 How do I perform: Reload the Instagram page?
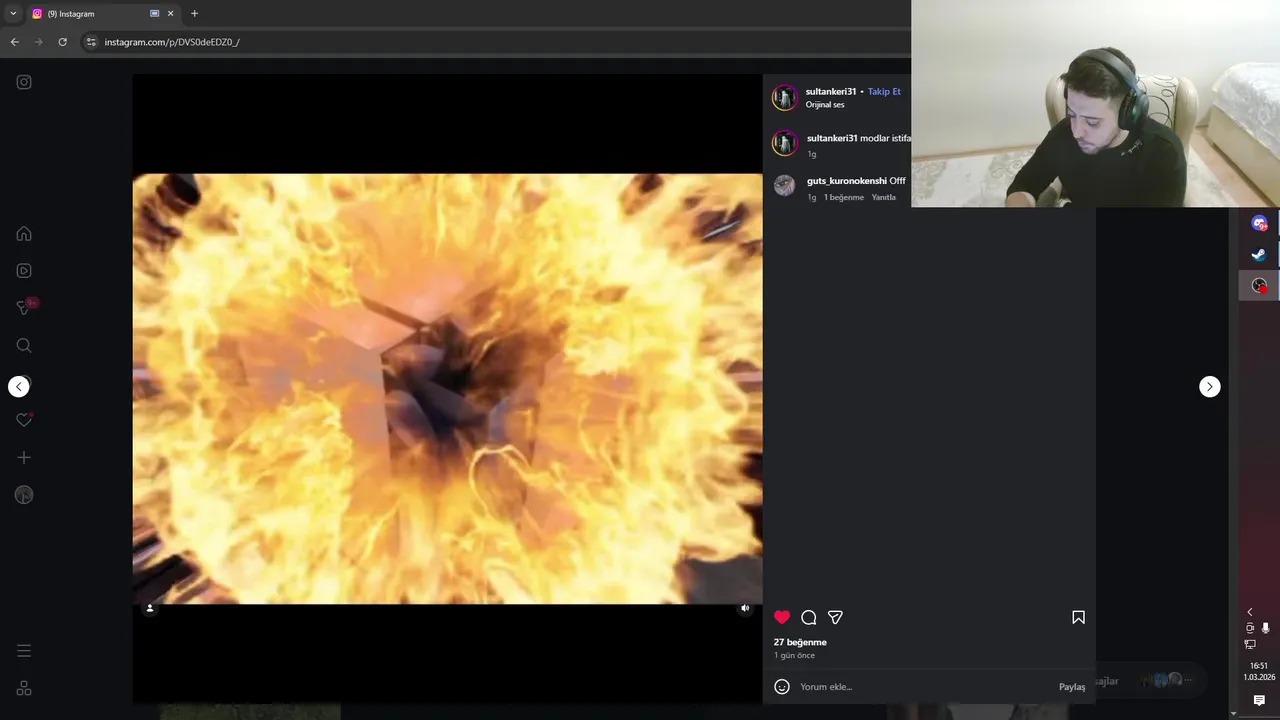pyautogui.click(x=62, y=42)
